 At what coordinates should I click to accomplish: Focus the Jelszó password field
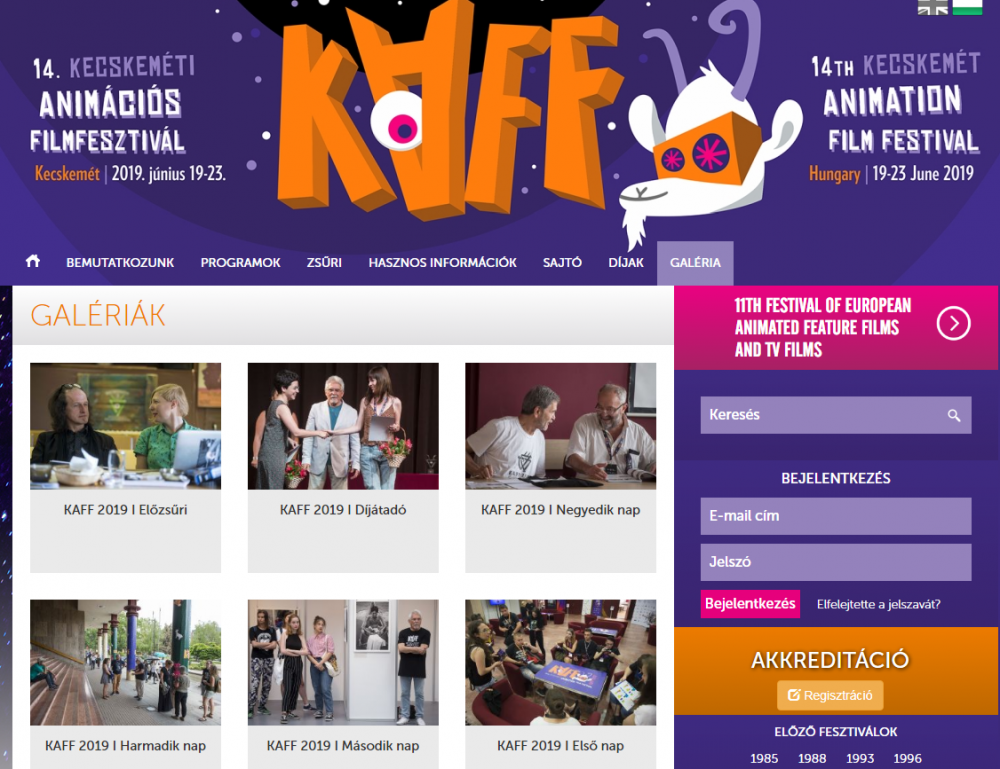[835, 562]
